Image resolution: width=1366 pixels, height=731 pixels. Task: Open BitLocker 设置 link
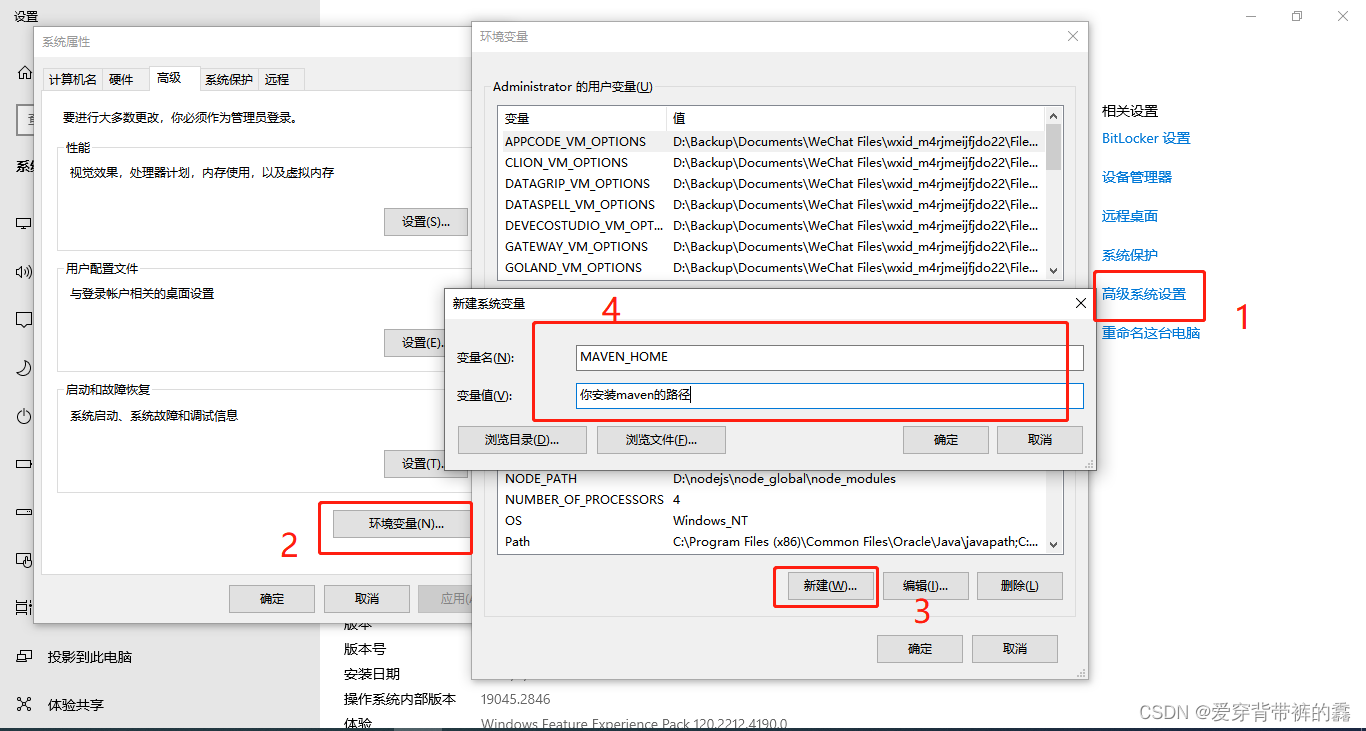coord(1146,139)
